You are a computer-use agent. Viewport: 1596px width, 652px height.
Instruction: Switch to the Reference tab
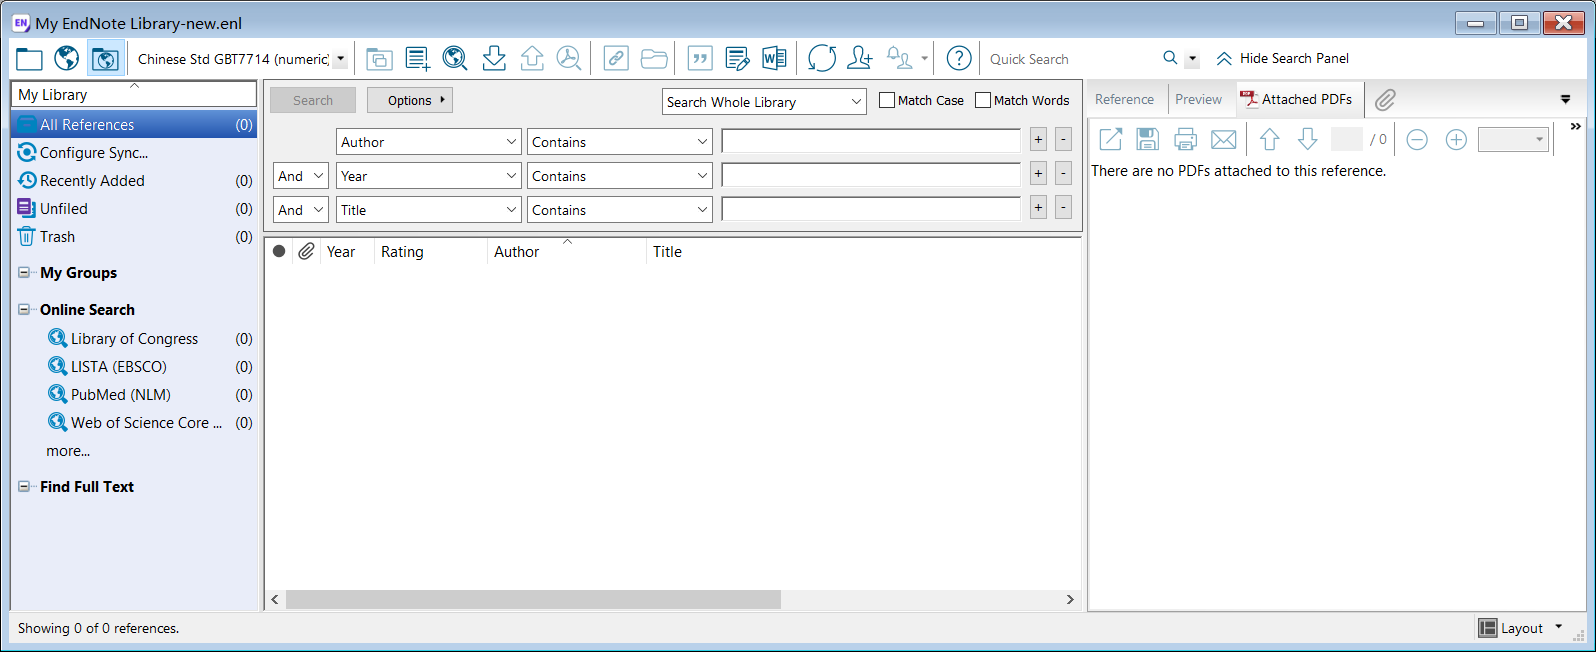1124,99
